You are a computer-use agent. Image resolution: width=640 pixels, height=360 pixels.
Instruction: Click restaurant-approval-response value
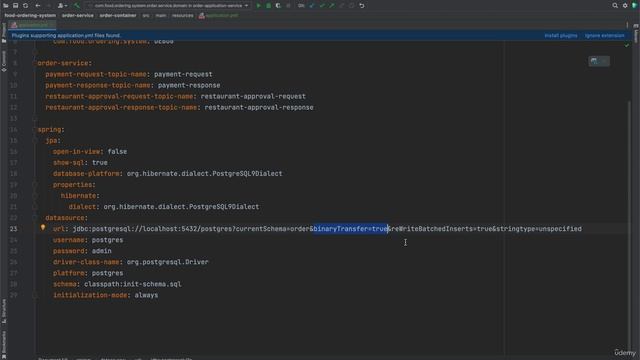point(259,107)
